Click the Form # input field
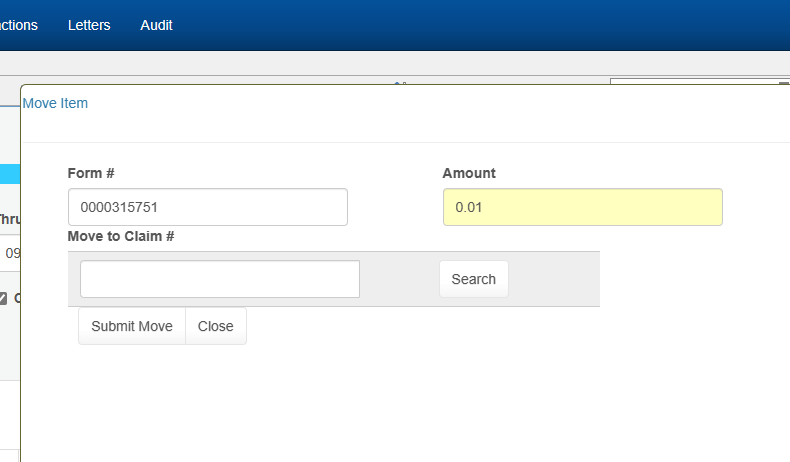790x462 pixels. tap(207, 207)
